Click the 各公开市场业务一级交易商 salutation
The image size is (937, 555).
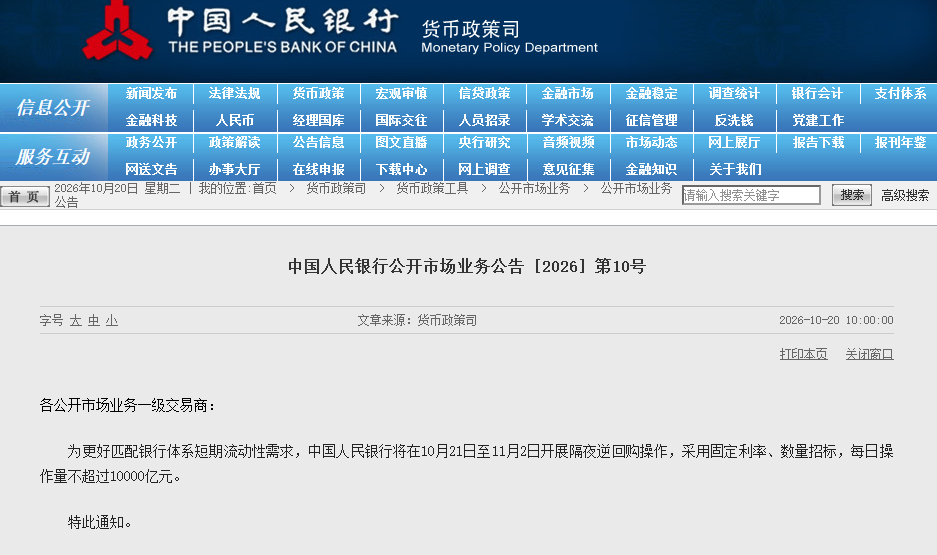point(127,406)
